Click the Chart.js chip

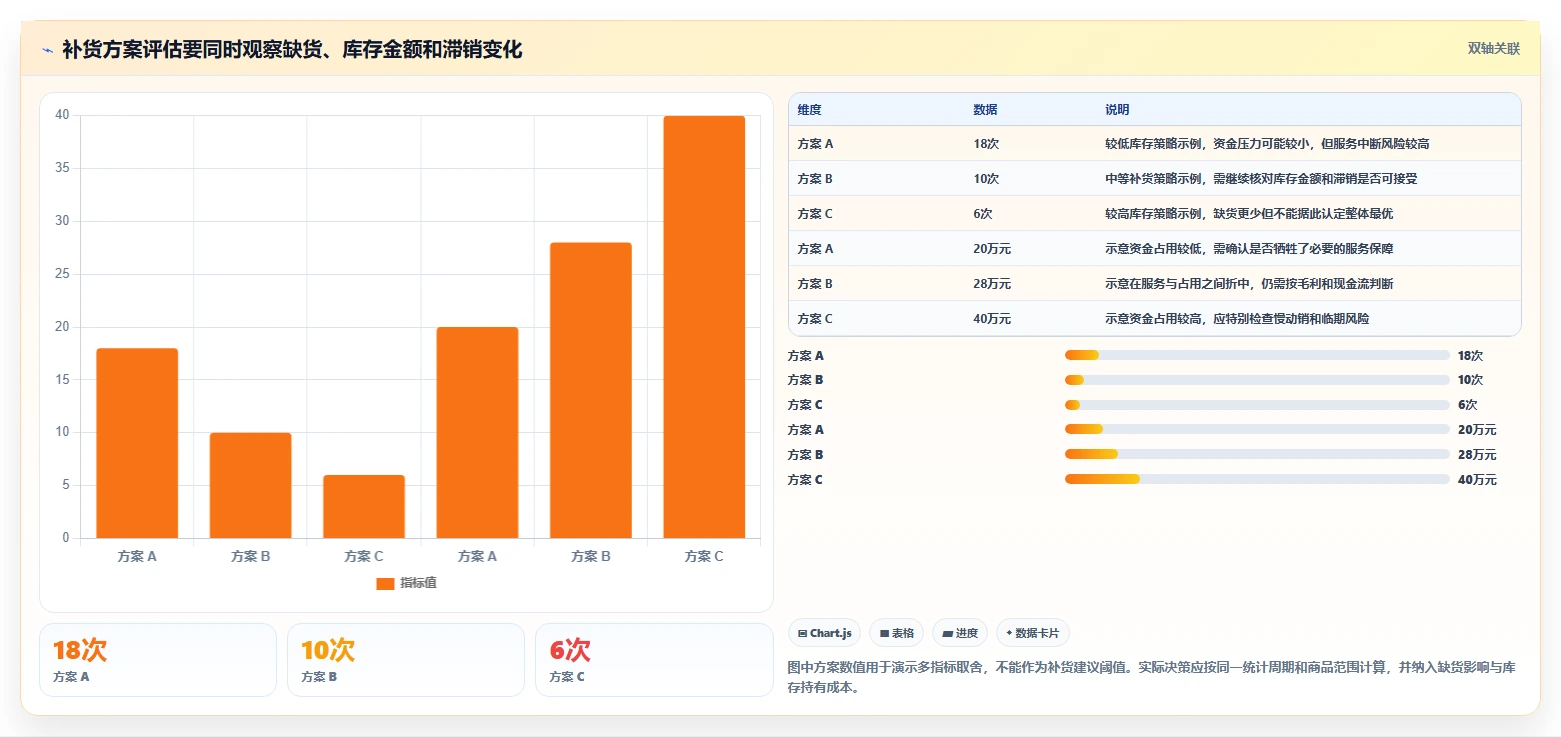click(825, 633)
